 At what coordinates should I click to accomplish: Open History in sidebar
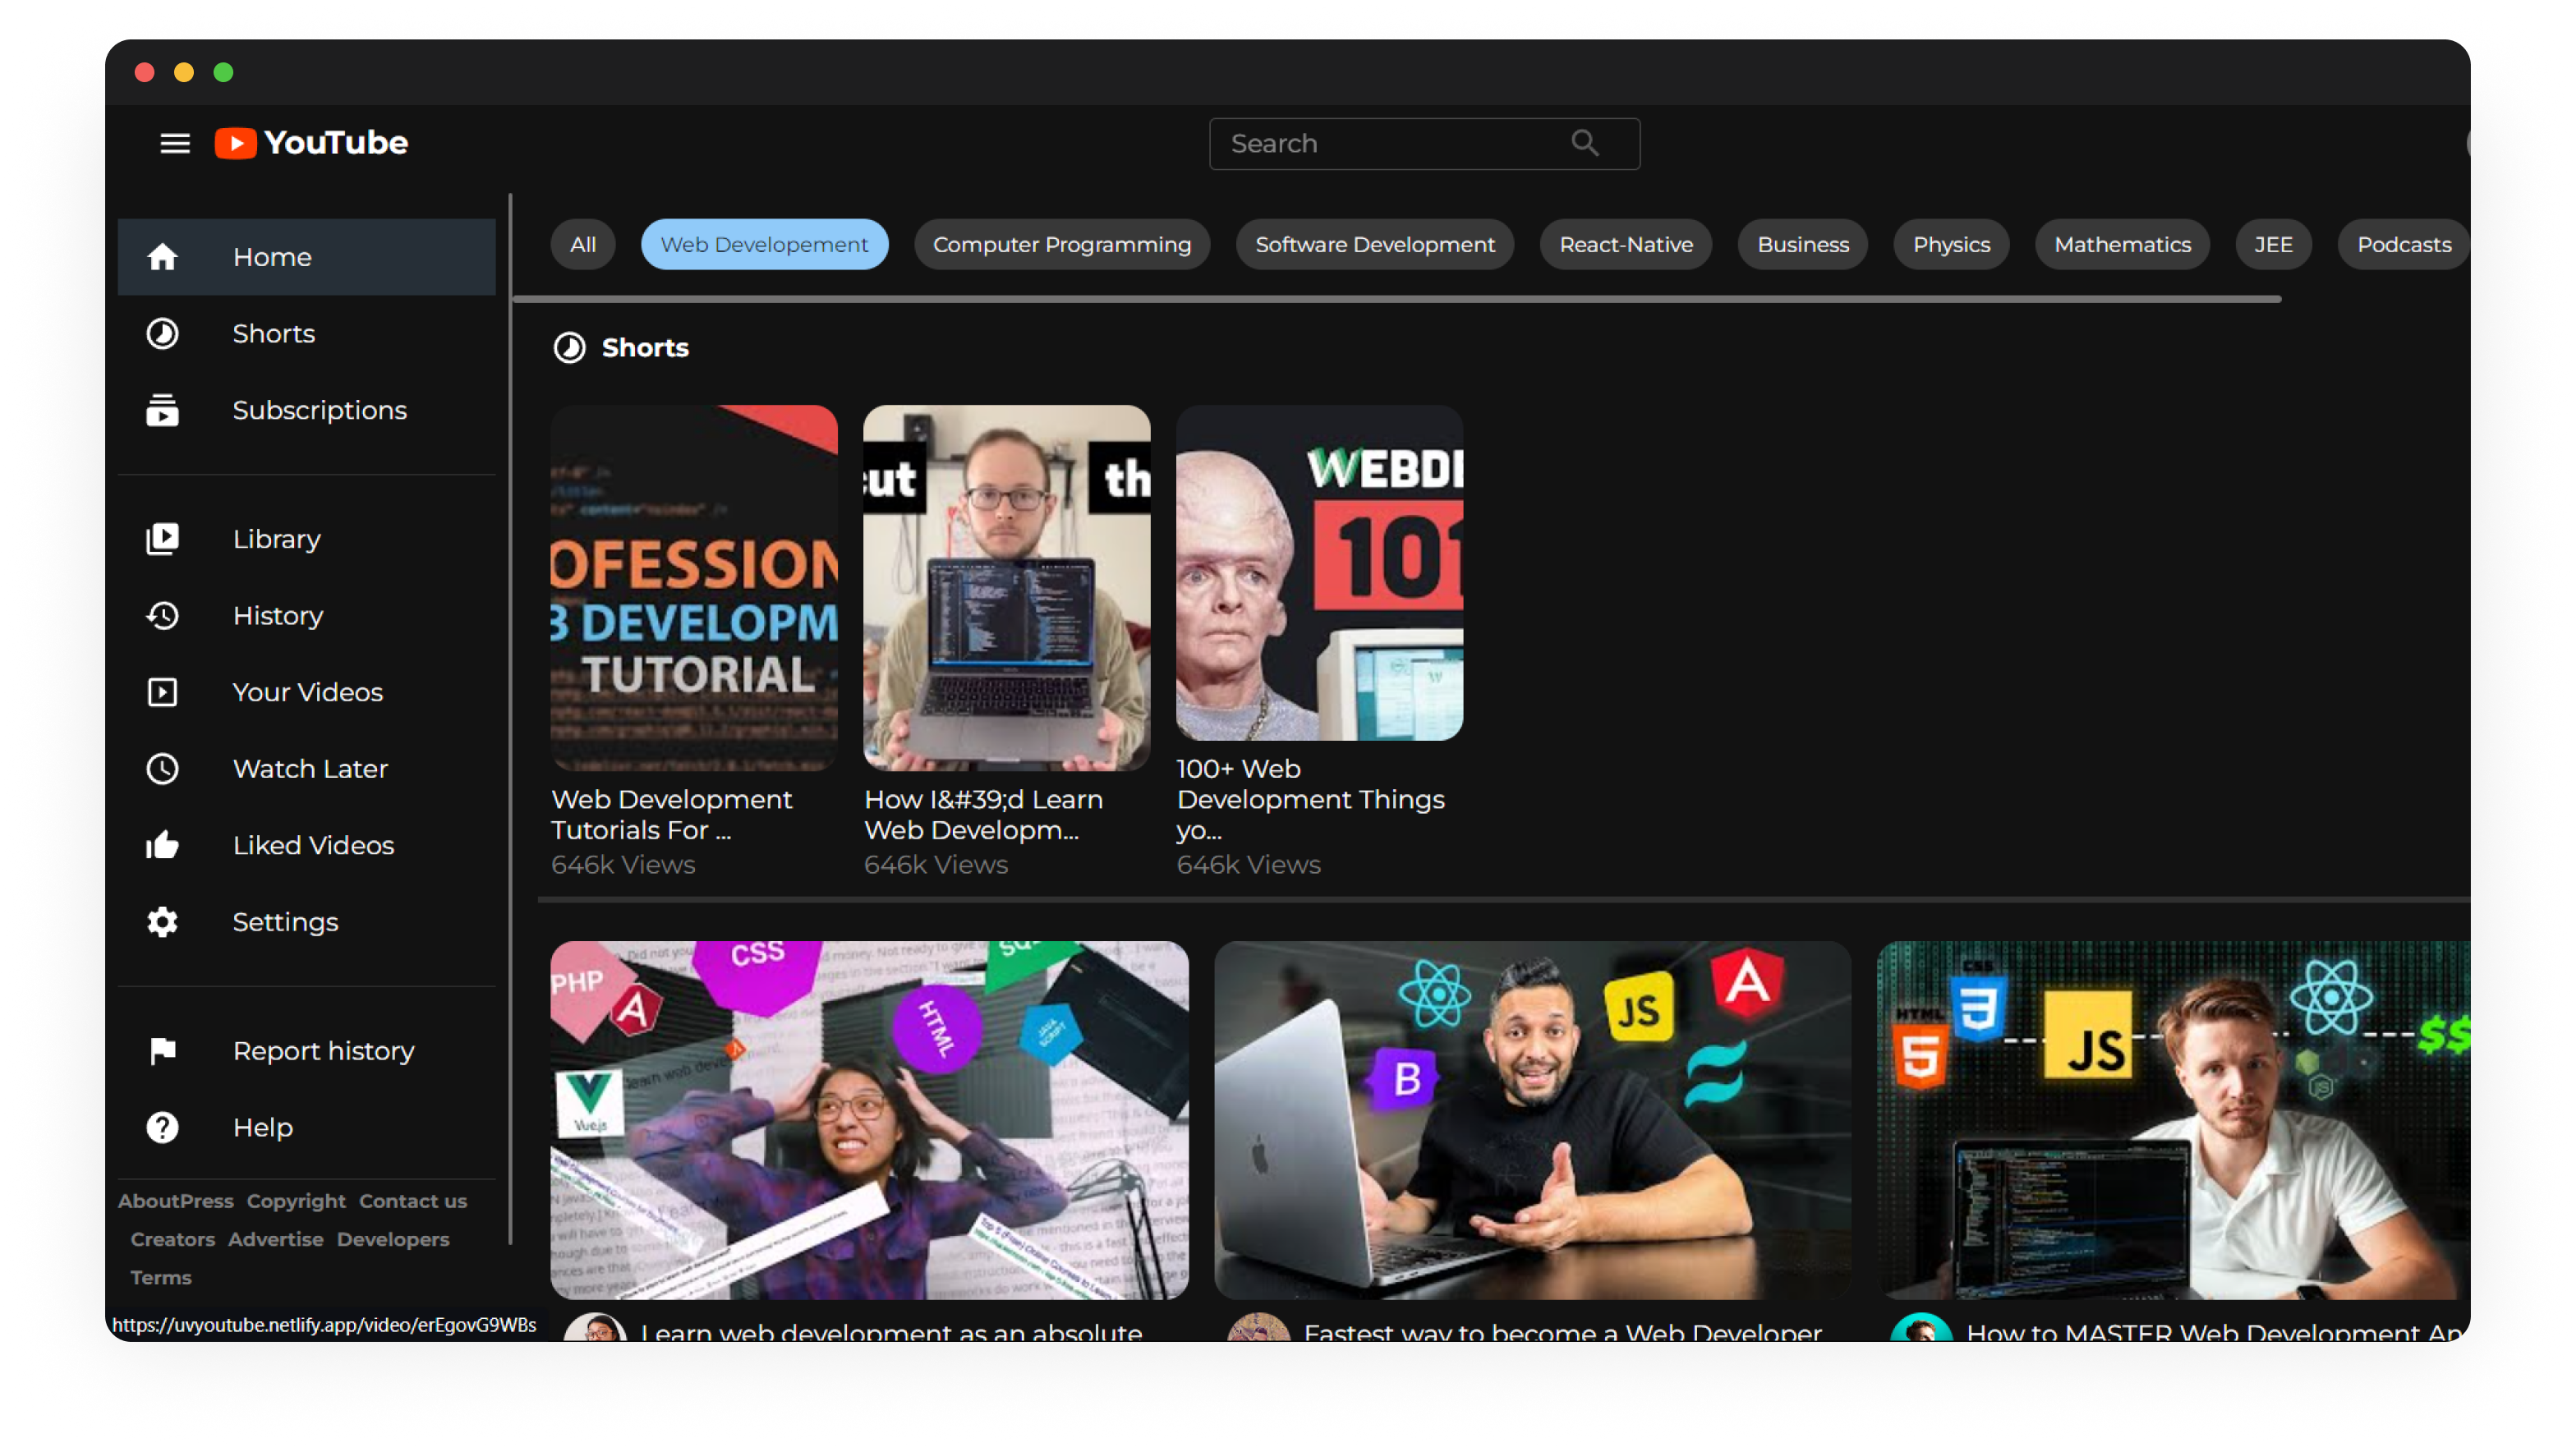tap(307, 615)
